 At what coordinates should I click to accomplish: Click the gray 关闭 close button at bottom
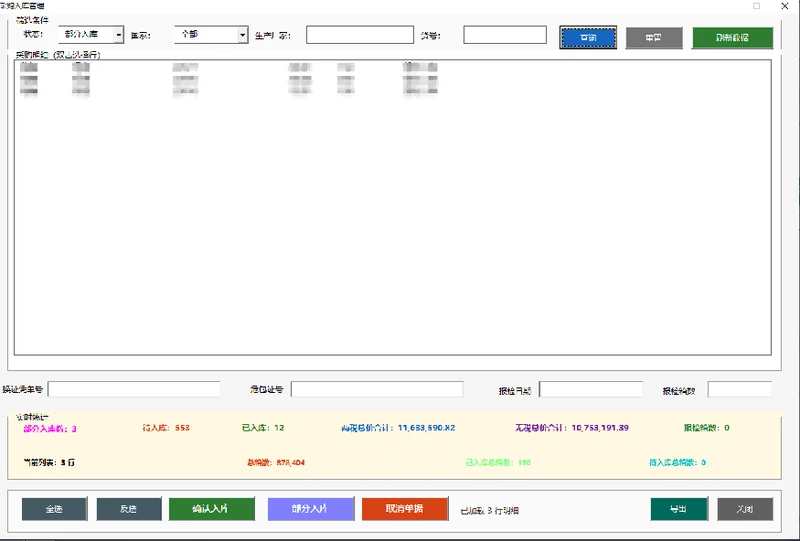point(745,509)
